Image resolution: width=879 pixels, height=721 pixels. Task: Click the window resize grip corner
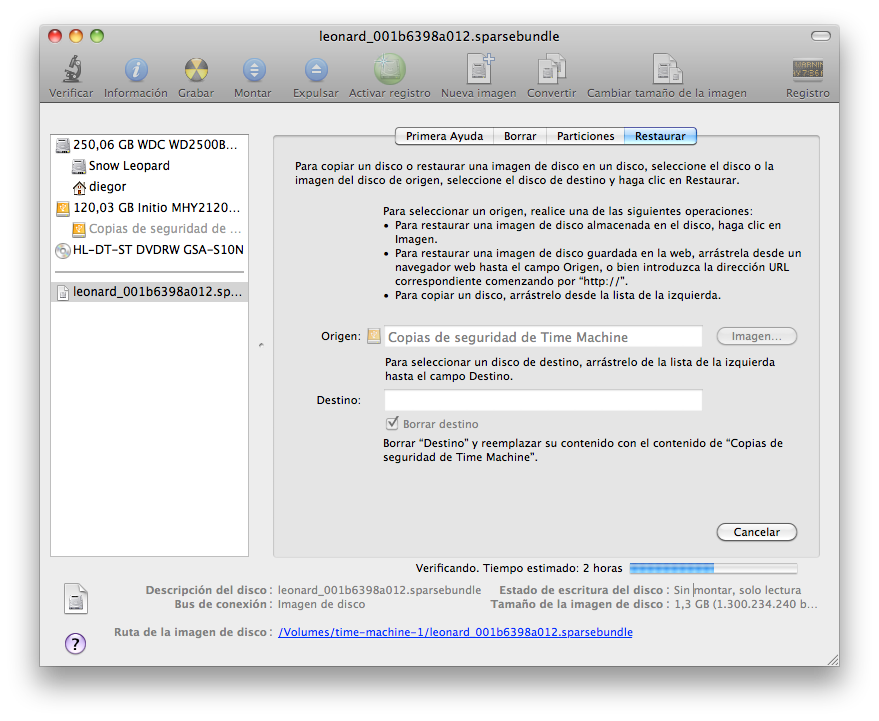point(833,660)
